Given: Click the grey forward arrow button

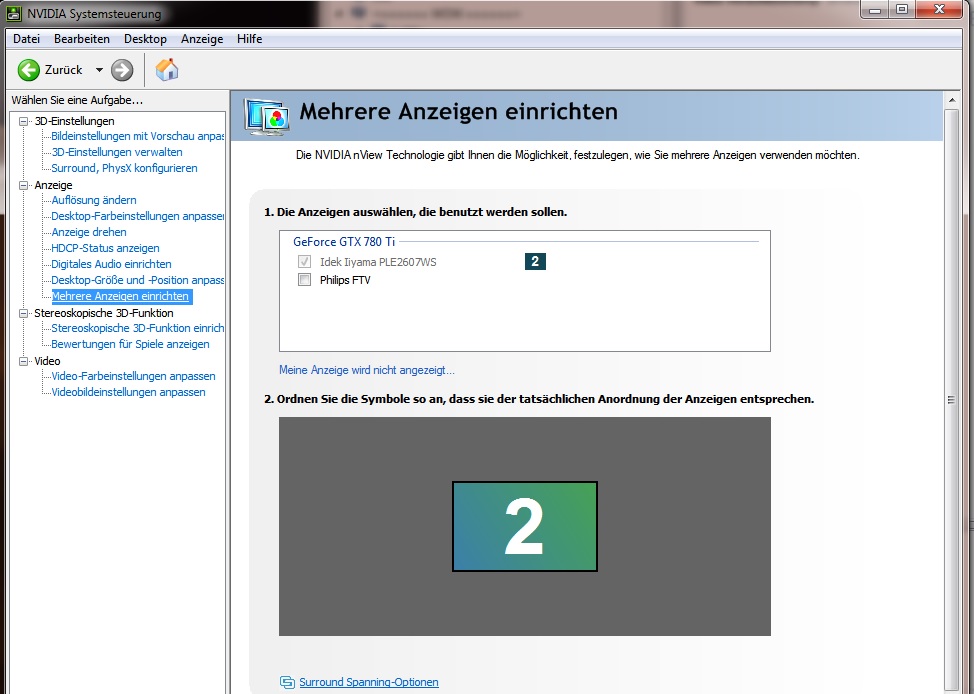Looking at the screenshot, I should [122, 70].
